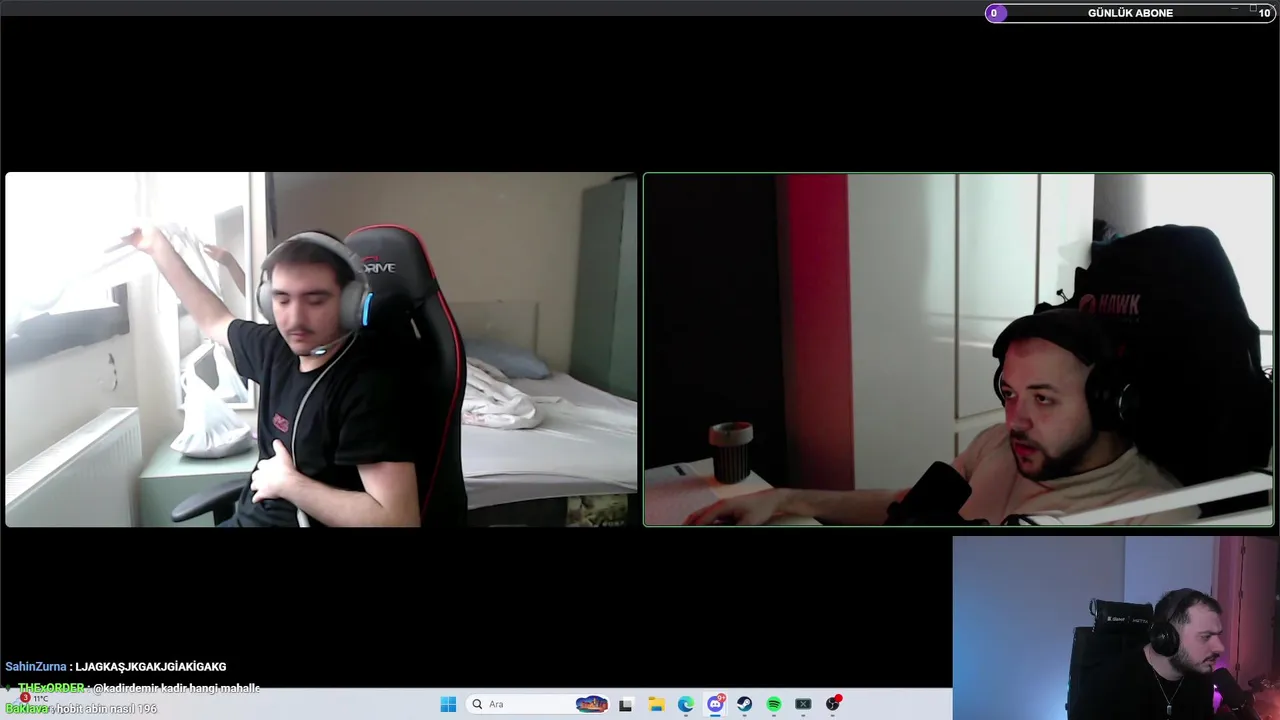The image size is (1280, 720).
Task: Open Spotify from the taskbar
Action: point(774,704)
